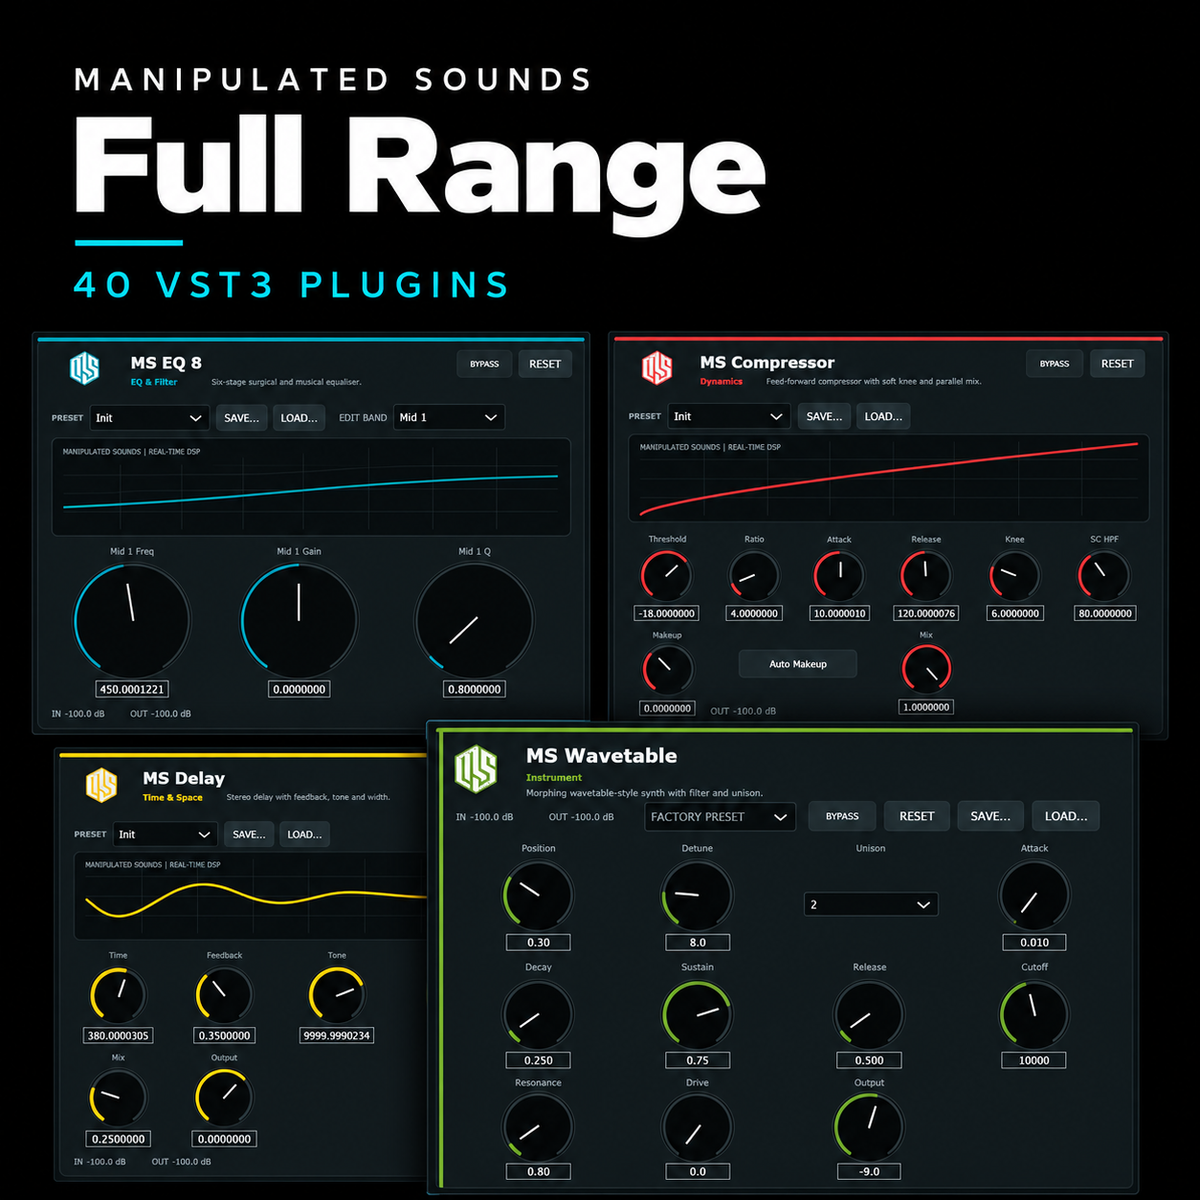1200x1200 pixels.
Task: Click SAVE in MS Wavetable
Action: point(990,816)
